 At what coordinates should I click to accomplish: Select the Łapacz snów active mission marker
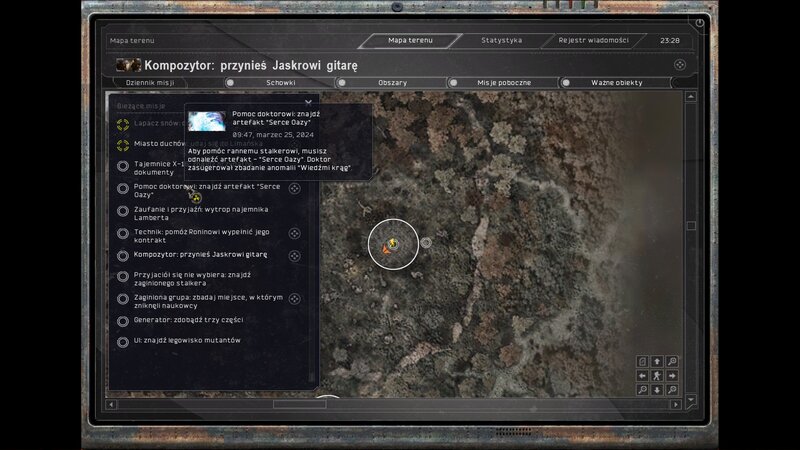tap(122, 124)
